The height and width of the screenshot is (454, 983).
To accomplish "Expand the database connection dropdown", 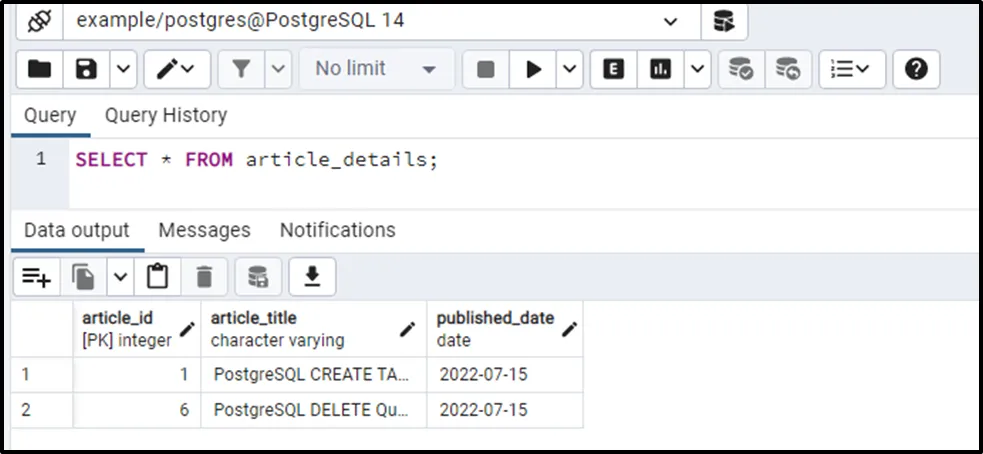I will [669, 20].
